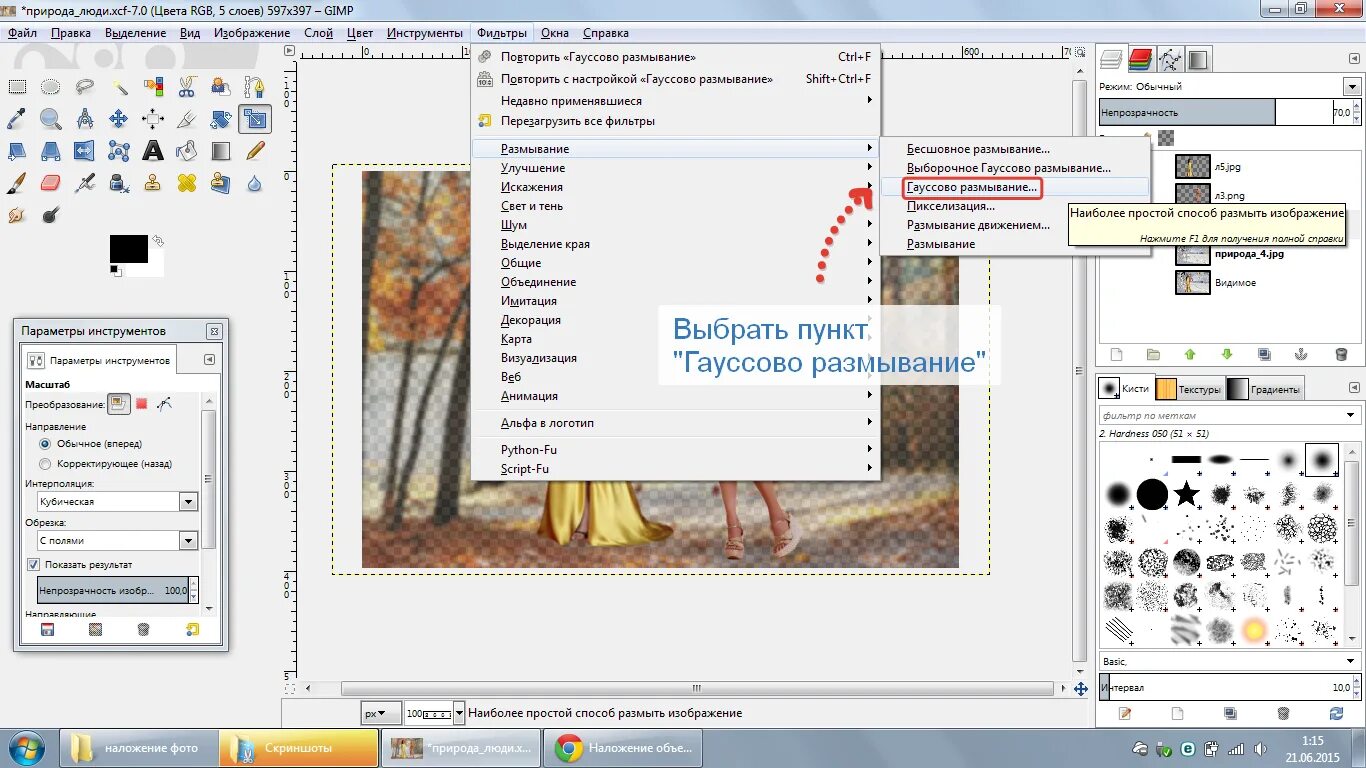Open zoom percent dropdown arrow
Image resolution: width=1366 pixels, height=768 pixels.
[x=460, y=713]
